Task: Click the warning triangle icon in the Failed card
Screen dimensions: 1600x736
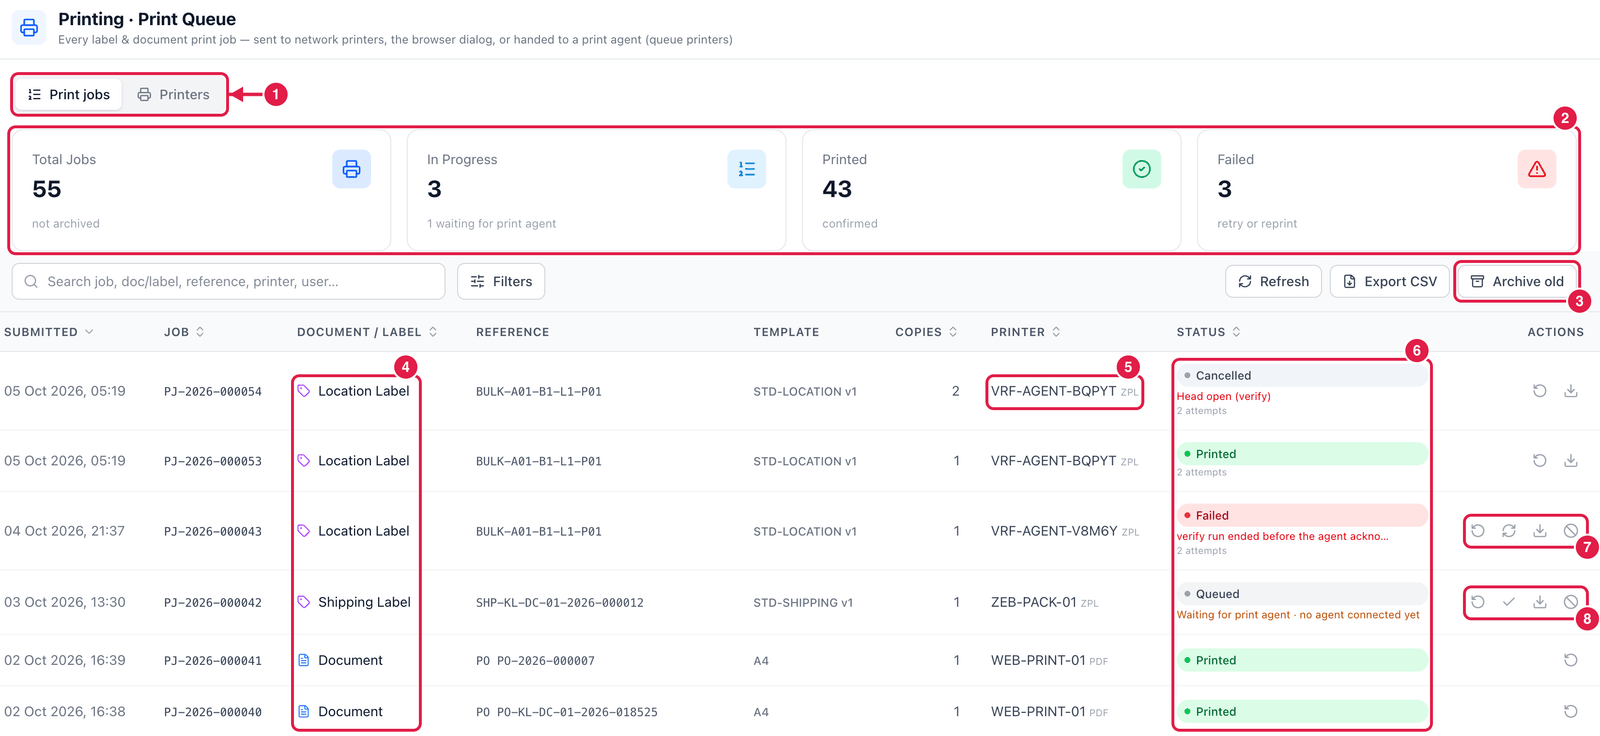Action: click(x=1537, y=169)
